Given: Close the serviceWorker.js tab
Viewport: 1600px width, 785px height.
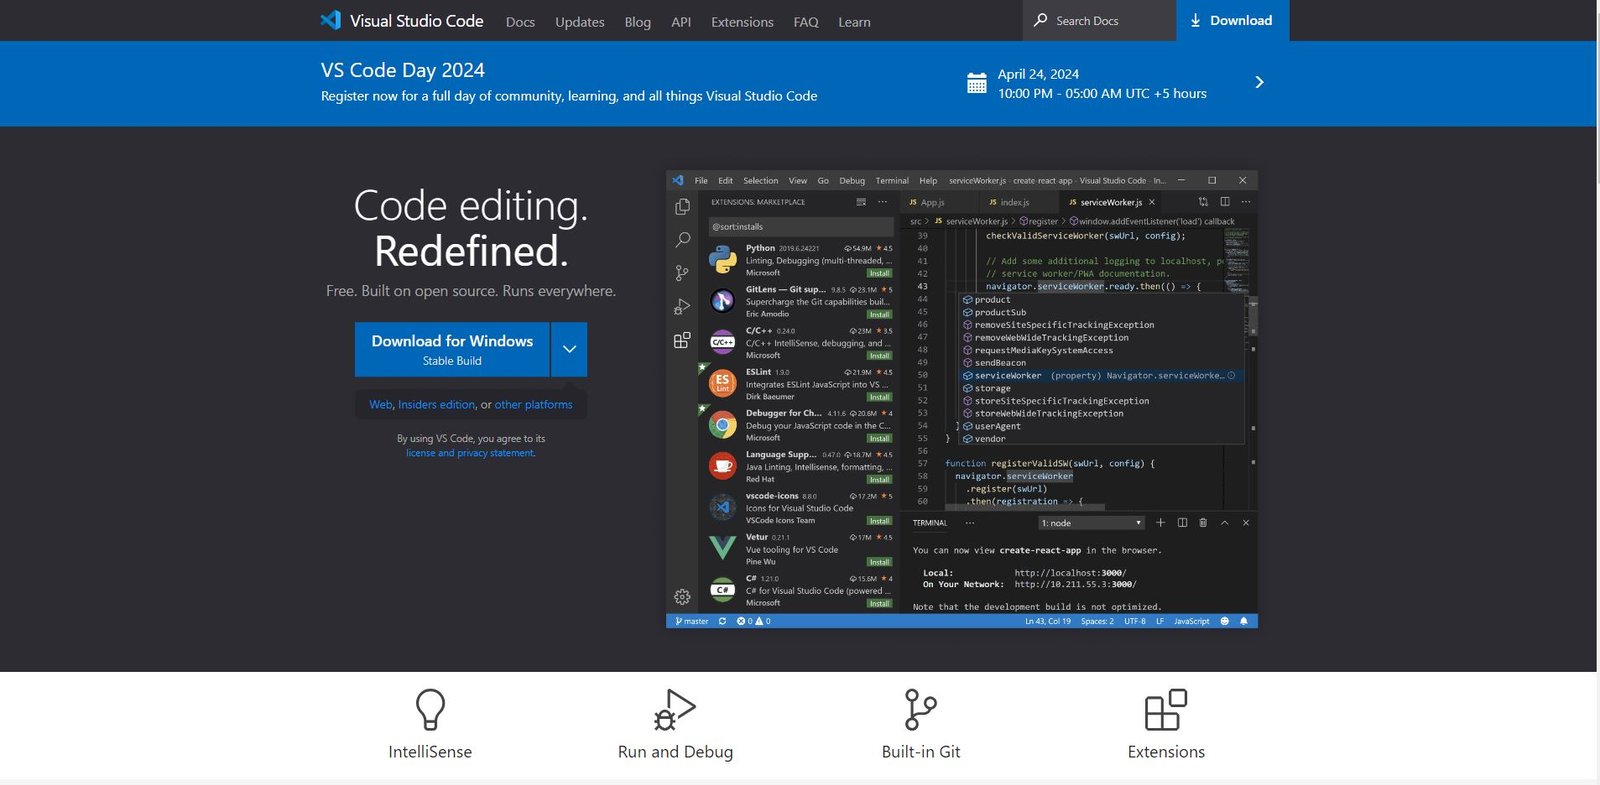Looking at the screenshot, I should (1152, 202).
